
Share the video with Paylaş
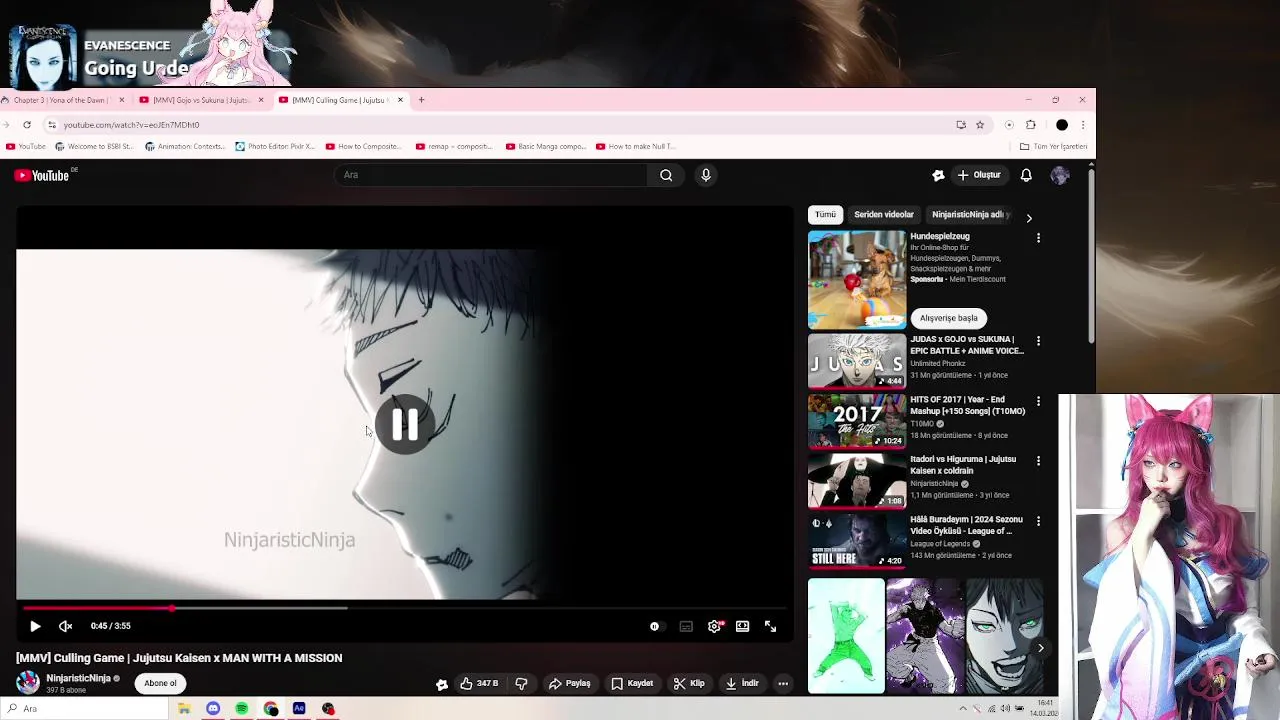[569, 684]
